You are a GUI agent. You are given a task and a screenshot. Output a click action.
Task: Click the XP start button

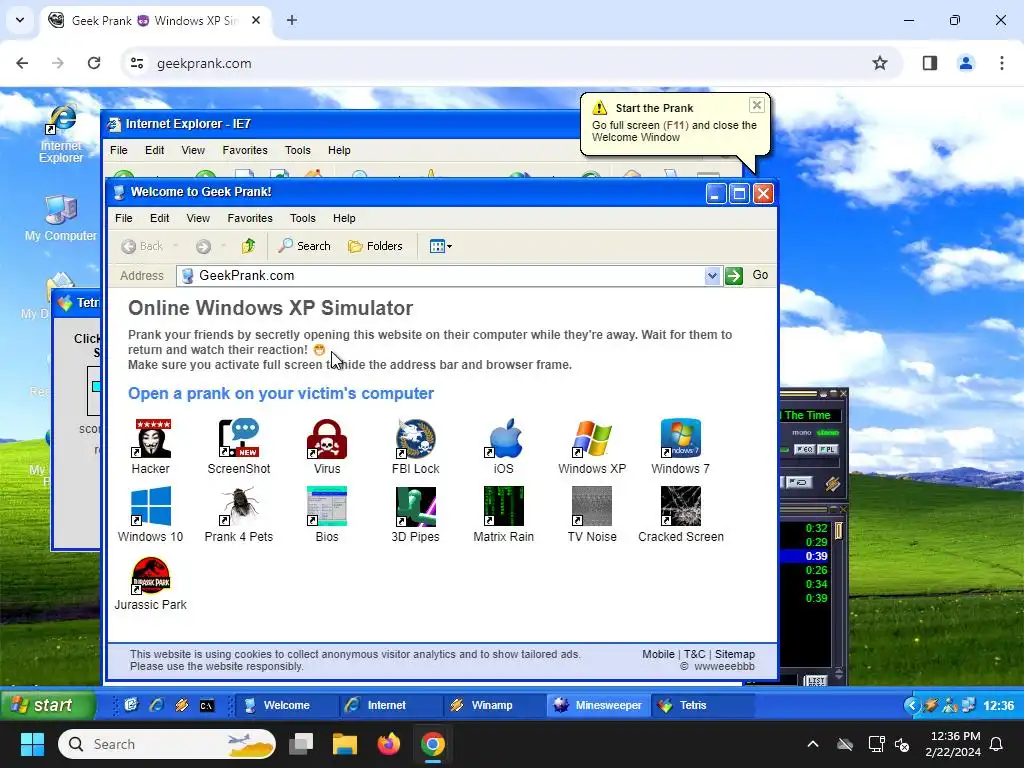(x=46, y=705)
